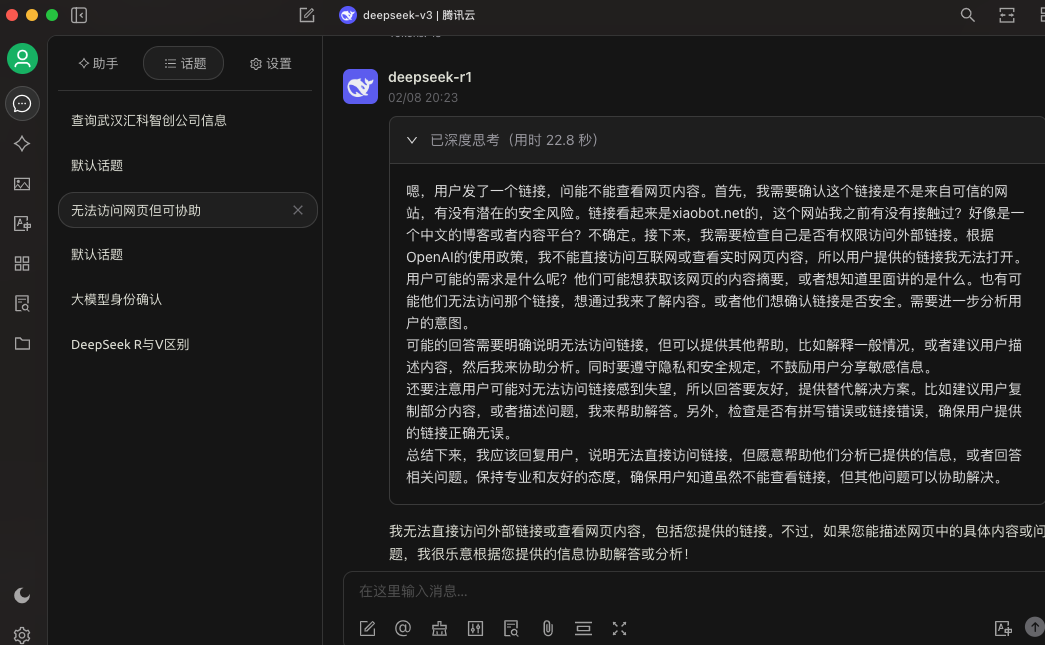This screenshot has height=645, width=1045.
Task: Open the chat assistants view
Action: click(x=22, y=104)
